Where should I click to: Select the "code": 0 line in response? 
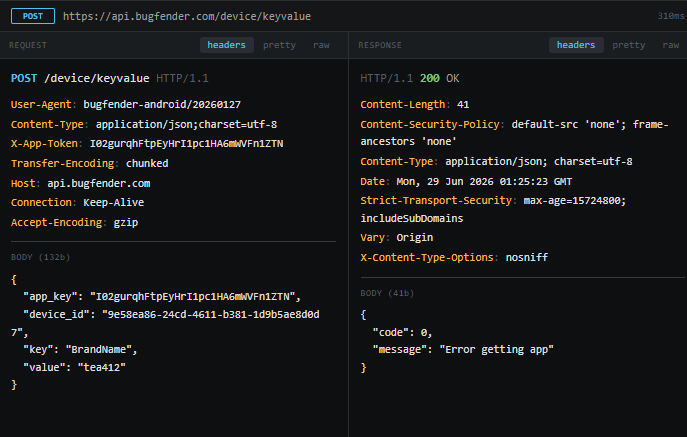point(402,333)
